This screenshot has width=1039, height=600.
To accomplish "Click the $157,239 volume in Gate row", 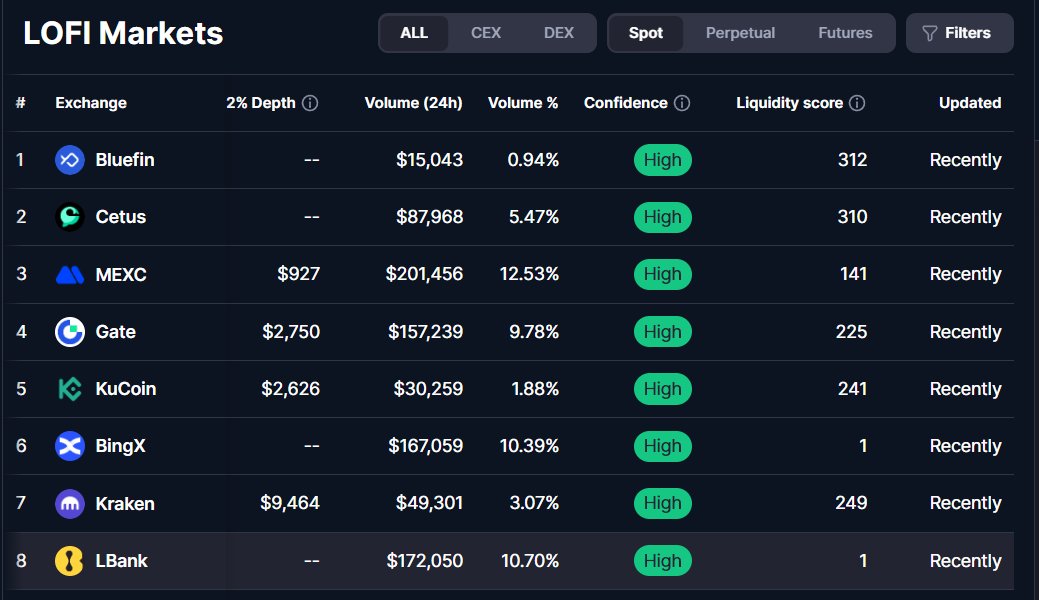I will point(425,331).
